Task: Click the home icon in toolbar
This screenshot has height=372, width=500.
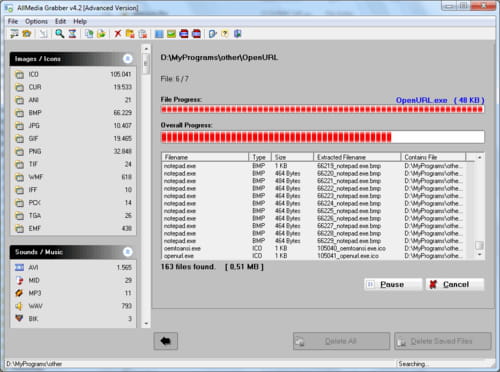Action: point(27,33)
